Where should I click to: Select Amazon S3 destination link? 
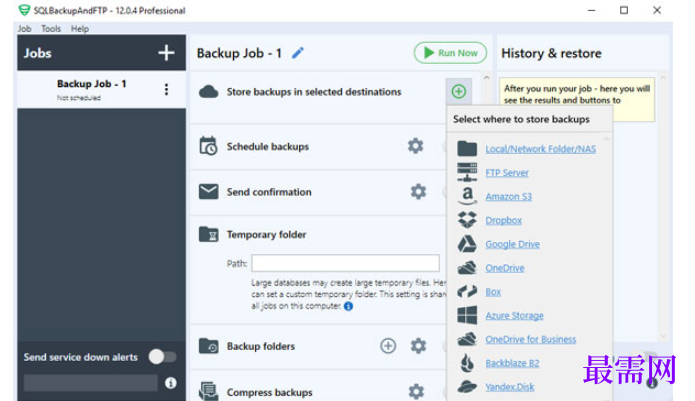coord(508,196)
